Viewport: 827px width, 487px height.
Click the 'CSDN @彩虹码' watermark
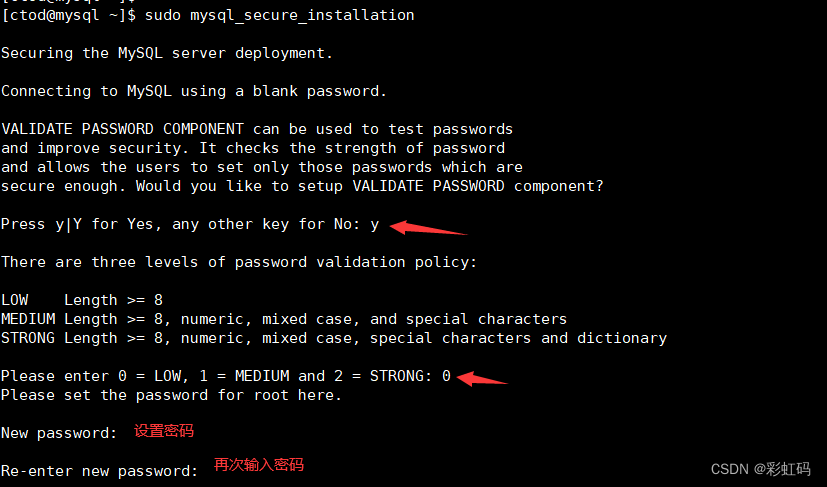[760, 469]
